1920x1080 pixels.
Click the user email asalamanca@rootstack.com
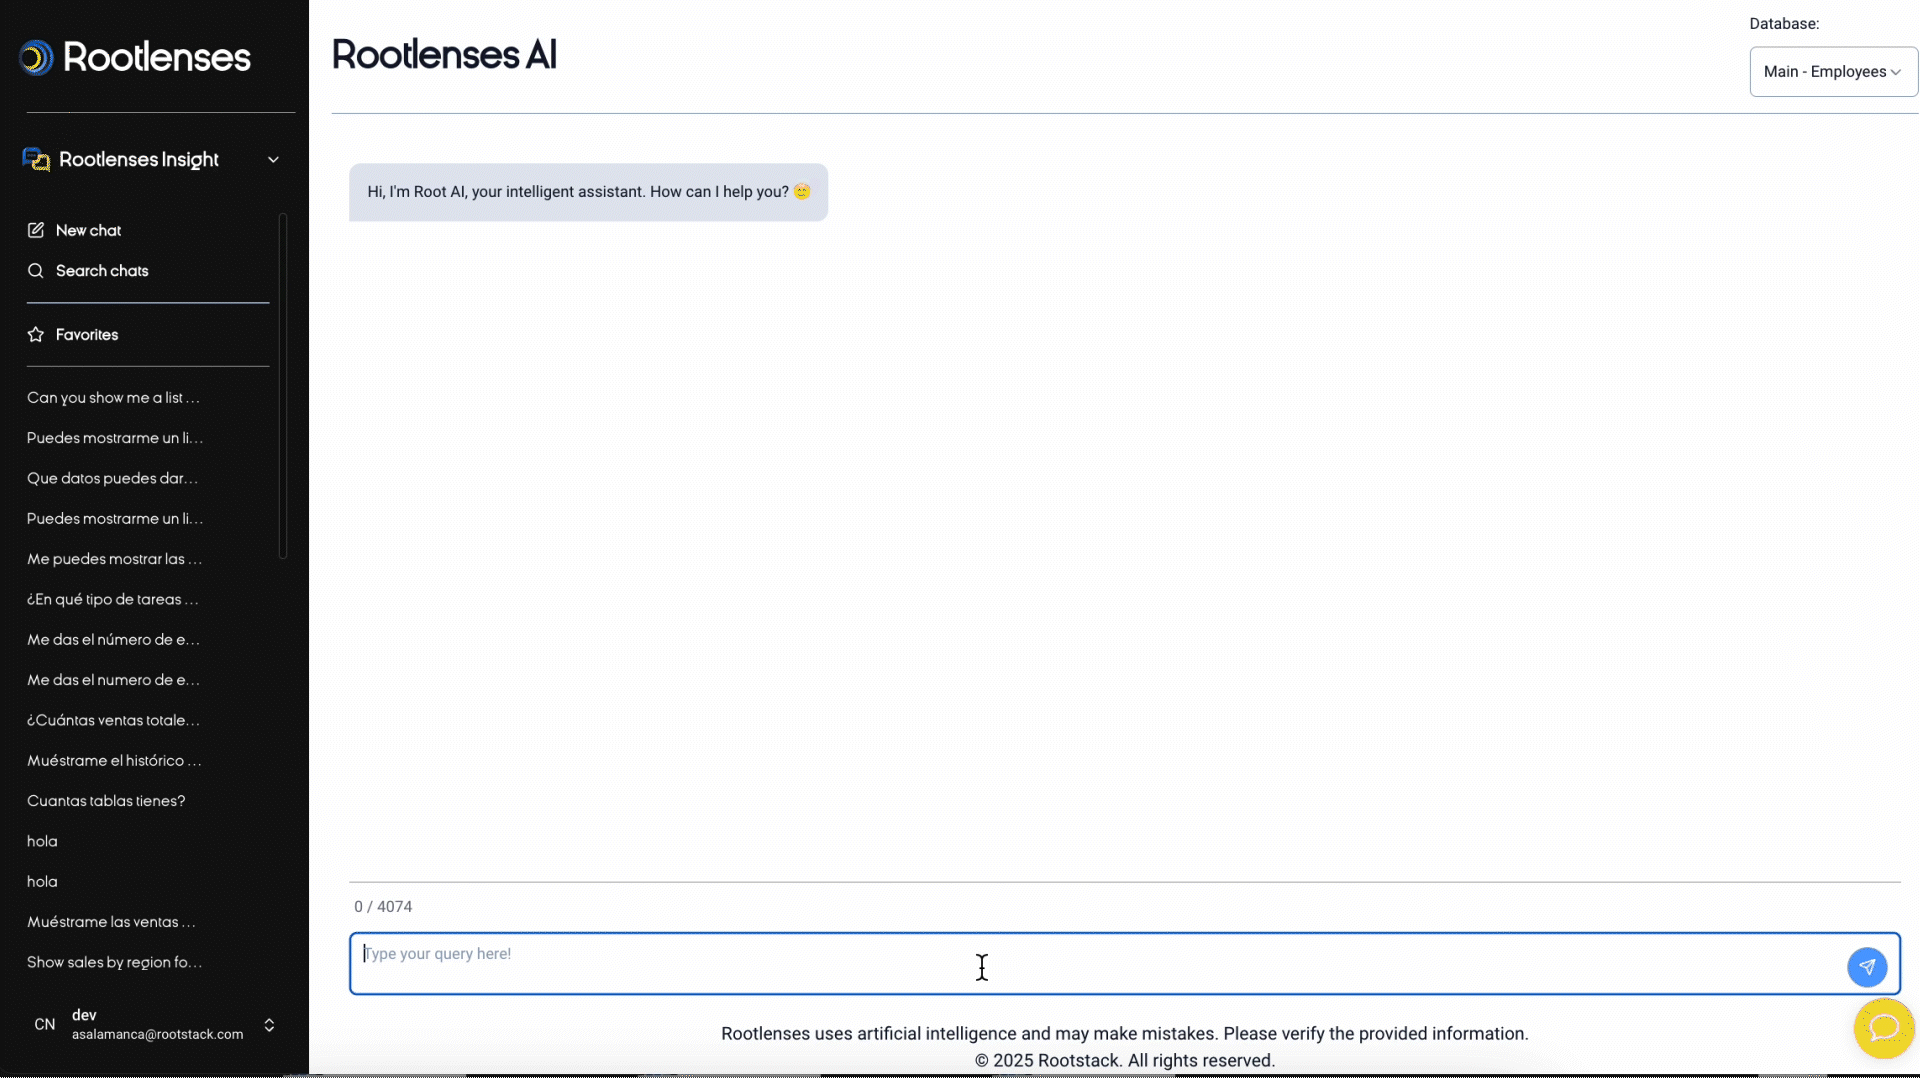click(157, 1035)
